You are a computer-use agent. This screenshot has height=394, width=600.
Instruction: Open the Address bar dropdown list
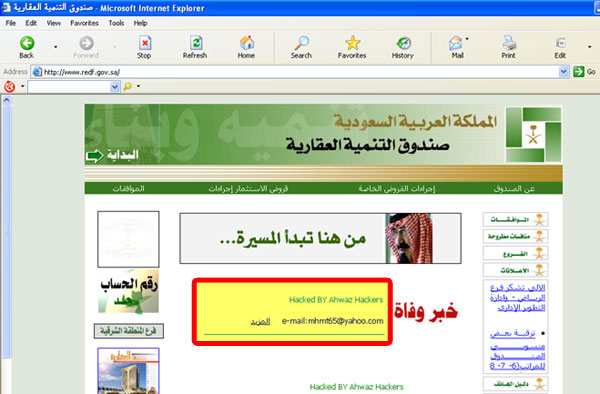click(x=564, y=72)
